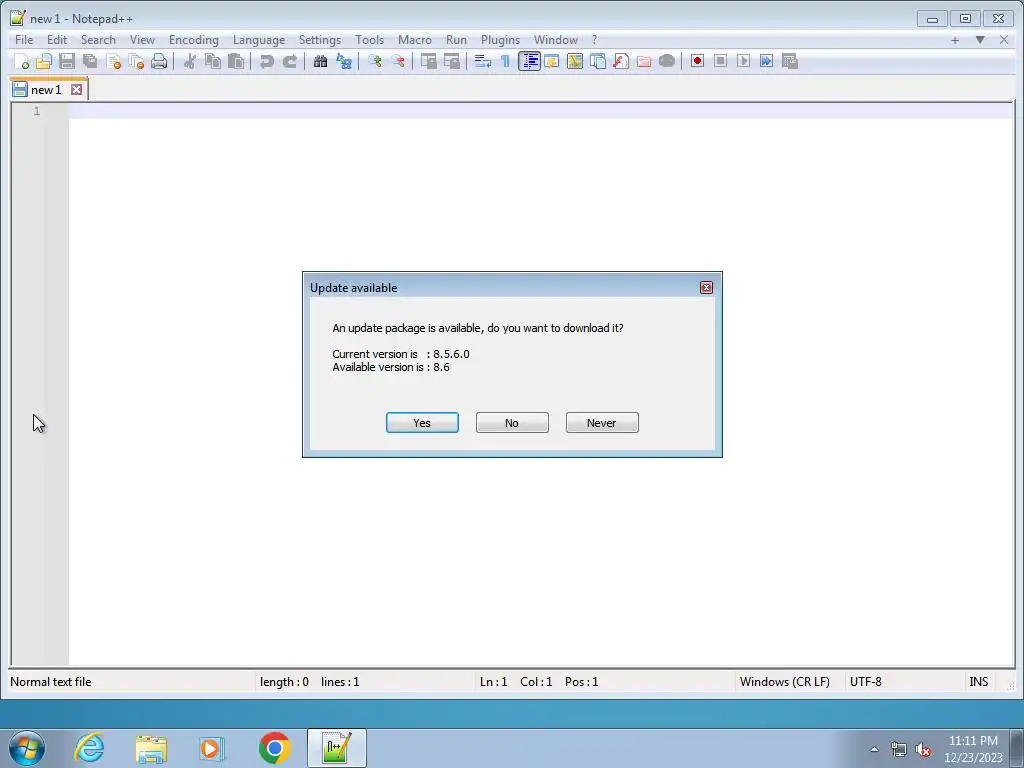The height and width of the screenshot is (768, 1024).
Task: Select the new 1 tab
Action: [46, 89]
